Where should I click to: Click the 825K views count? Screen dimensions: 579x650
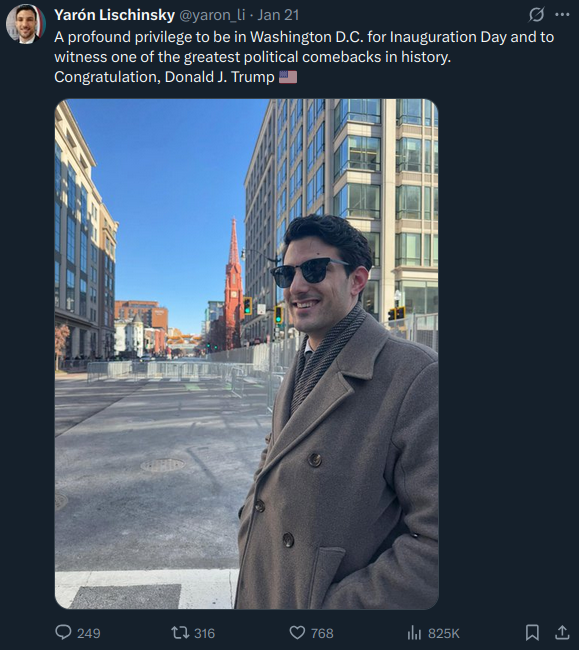(444, 633)
